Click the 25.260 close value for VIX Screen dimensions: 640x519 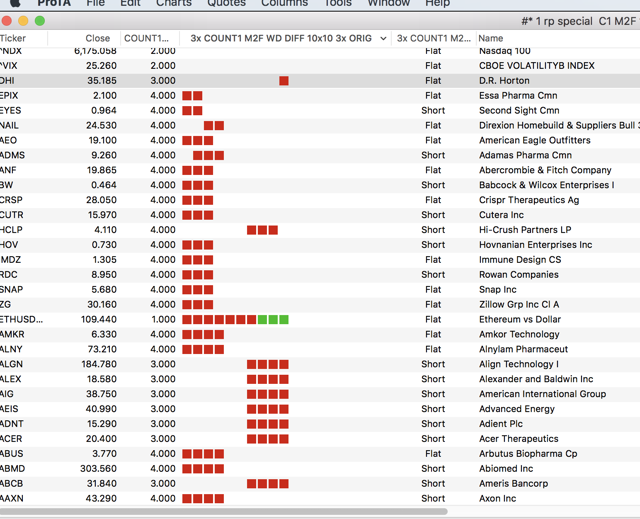(101, 66)
